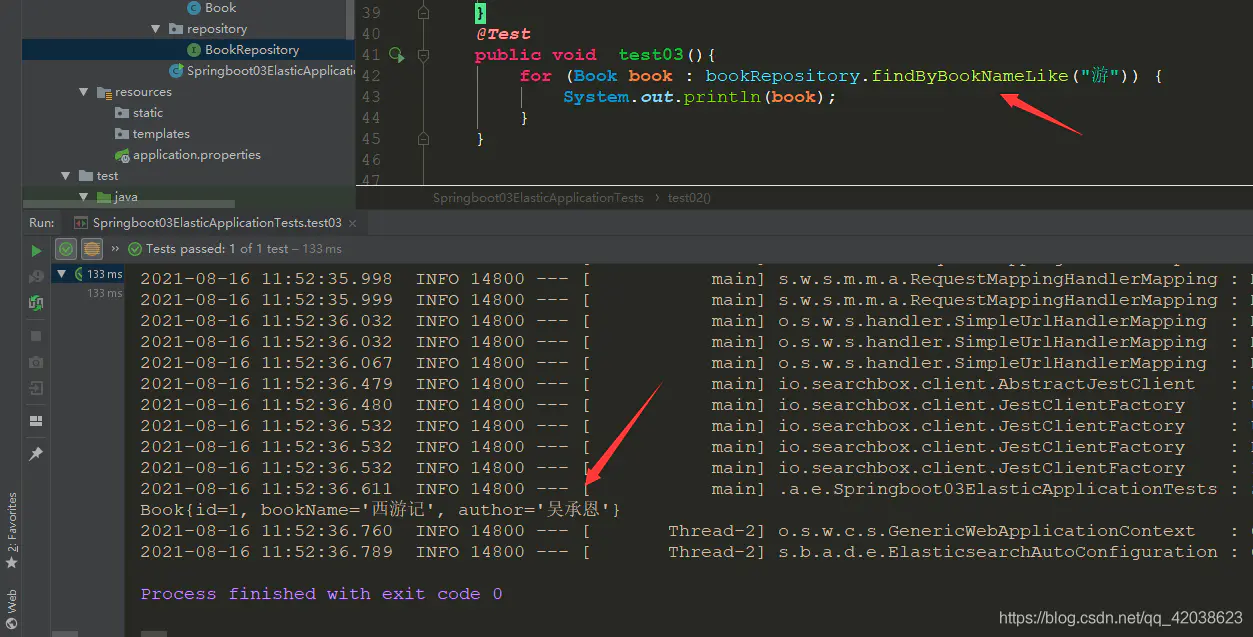Select the resources folder
The width and height of the screenshot is (1253, 637).
(134, 92)
